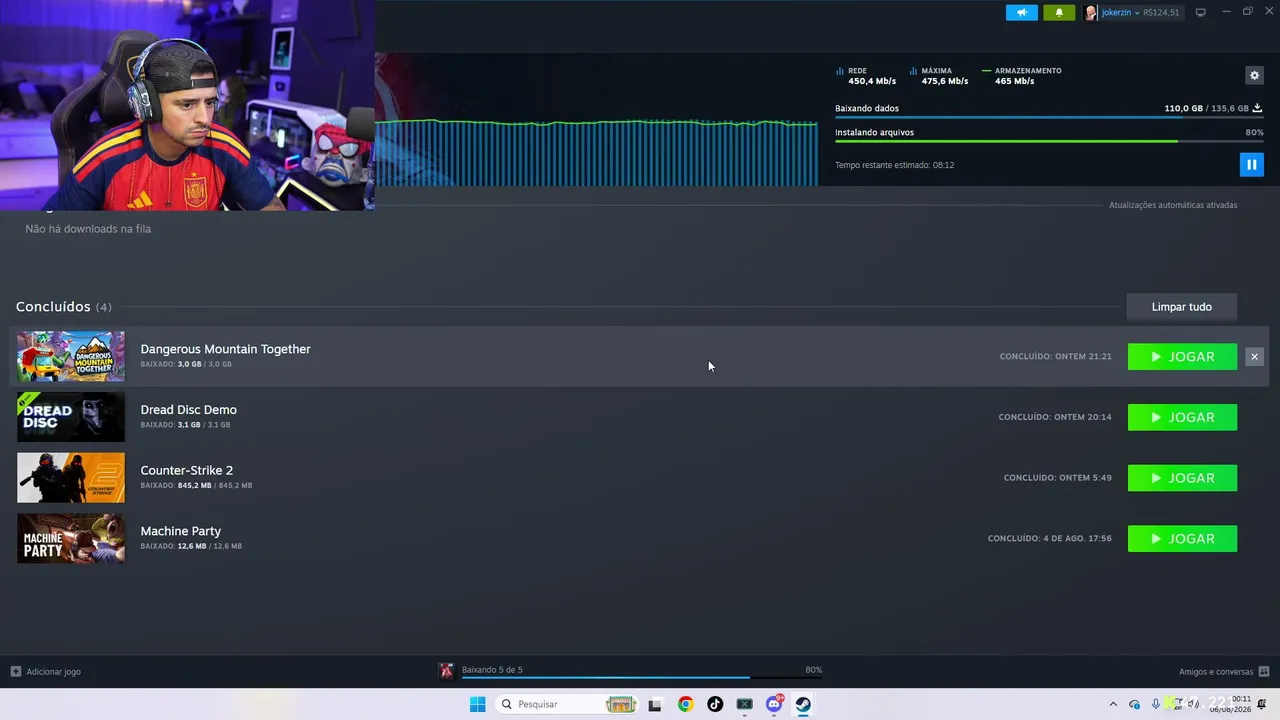Switch to Big Picture mode monitor icon

pyautogui.click(x=1201, y=13)
